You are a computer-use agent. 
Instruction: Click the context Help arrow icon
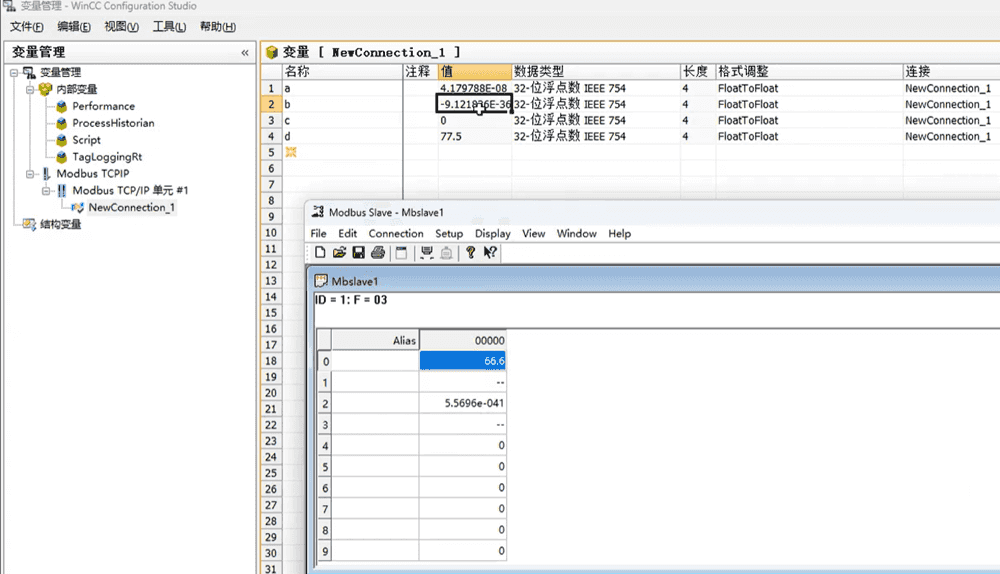[x=490, y=253]
